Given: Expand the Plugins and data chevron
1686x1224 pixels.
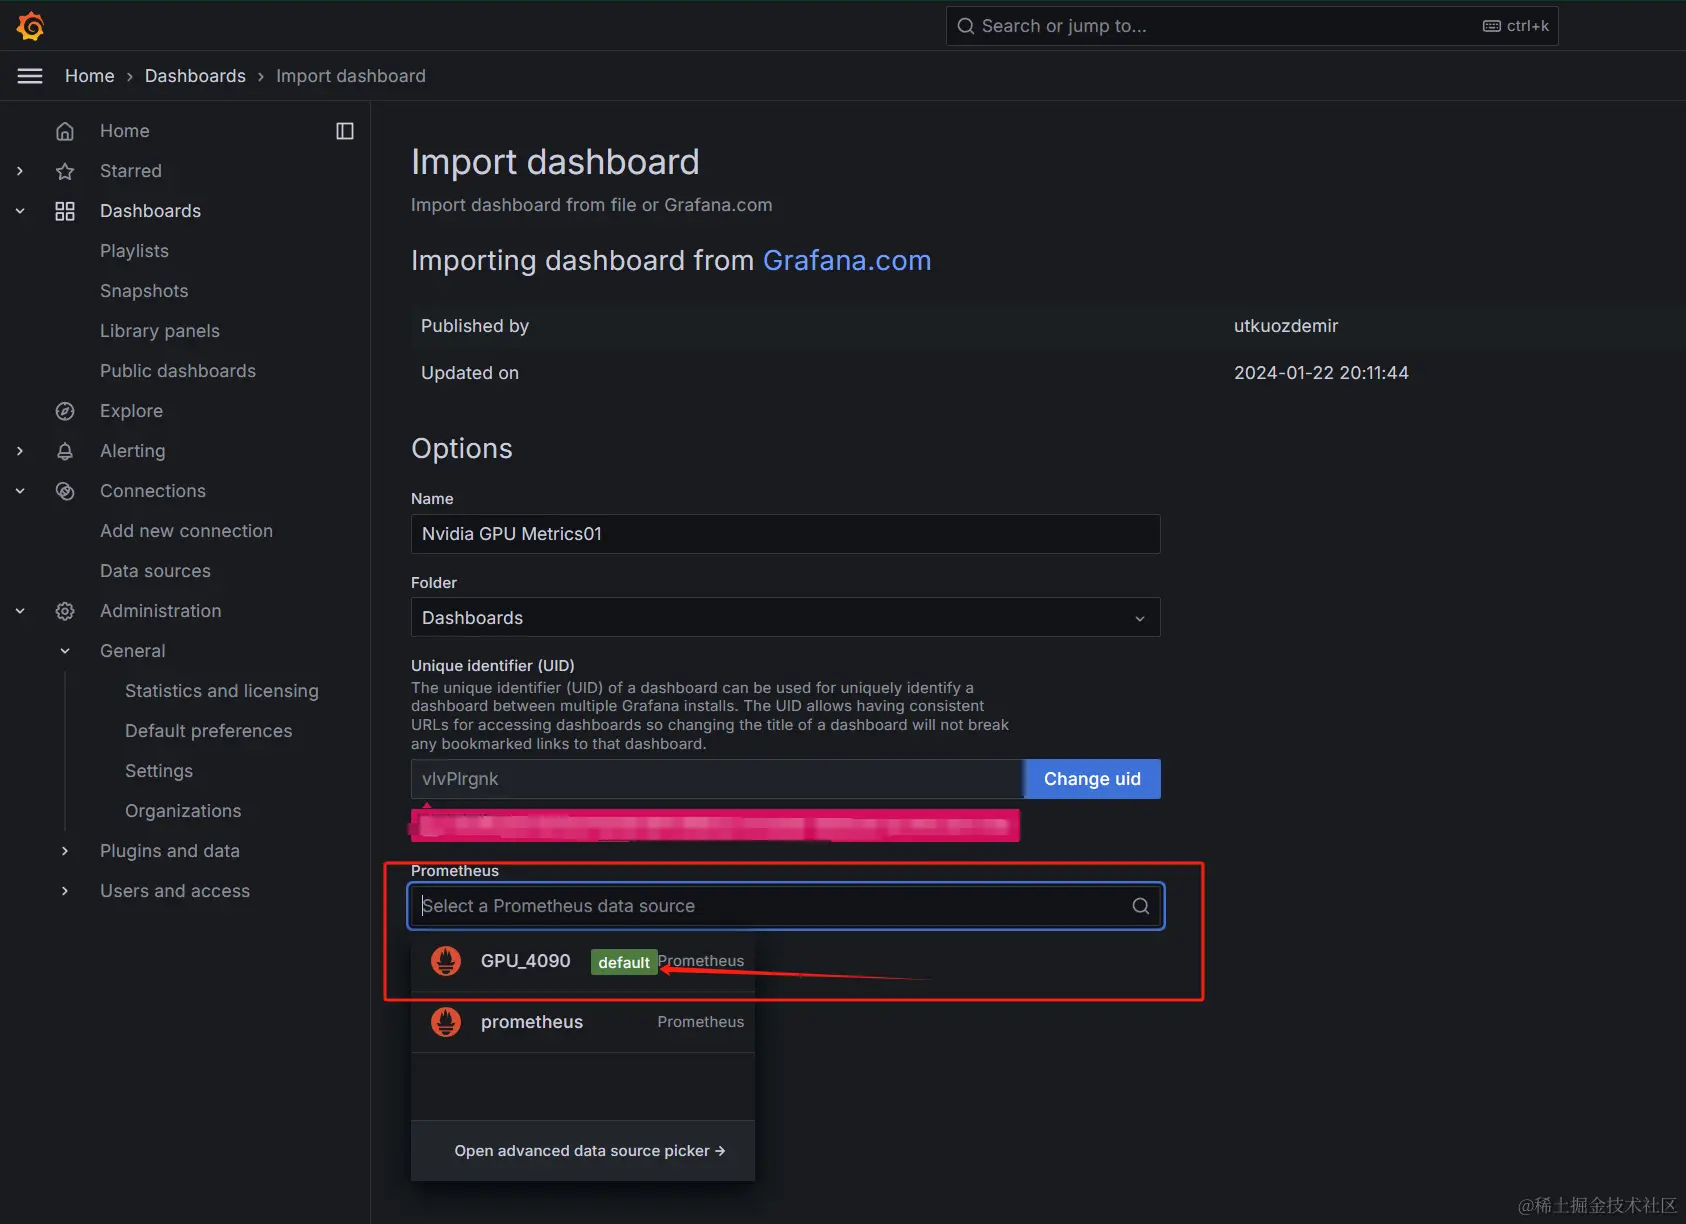Looking at the screenshot, I should 65,851.
